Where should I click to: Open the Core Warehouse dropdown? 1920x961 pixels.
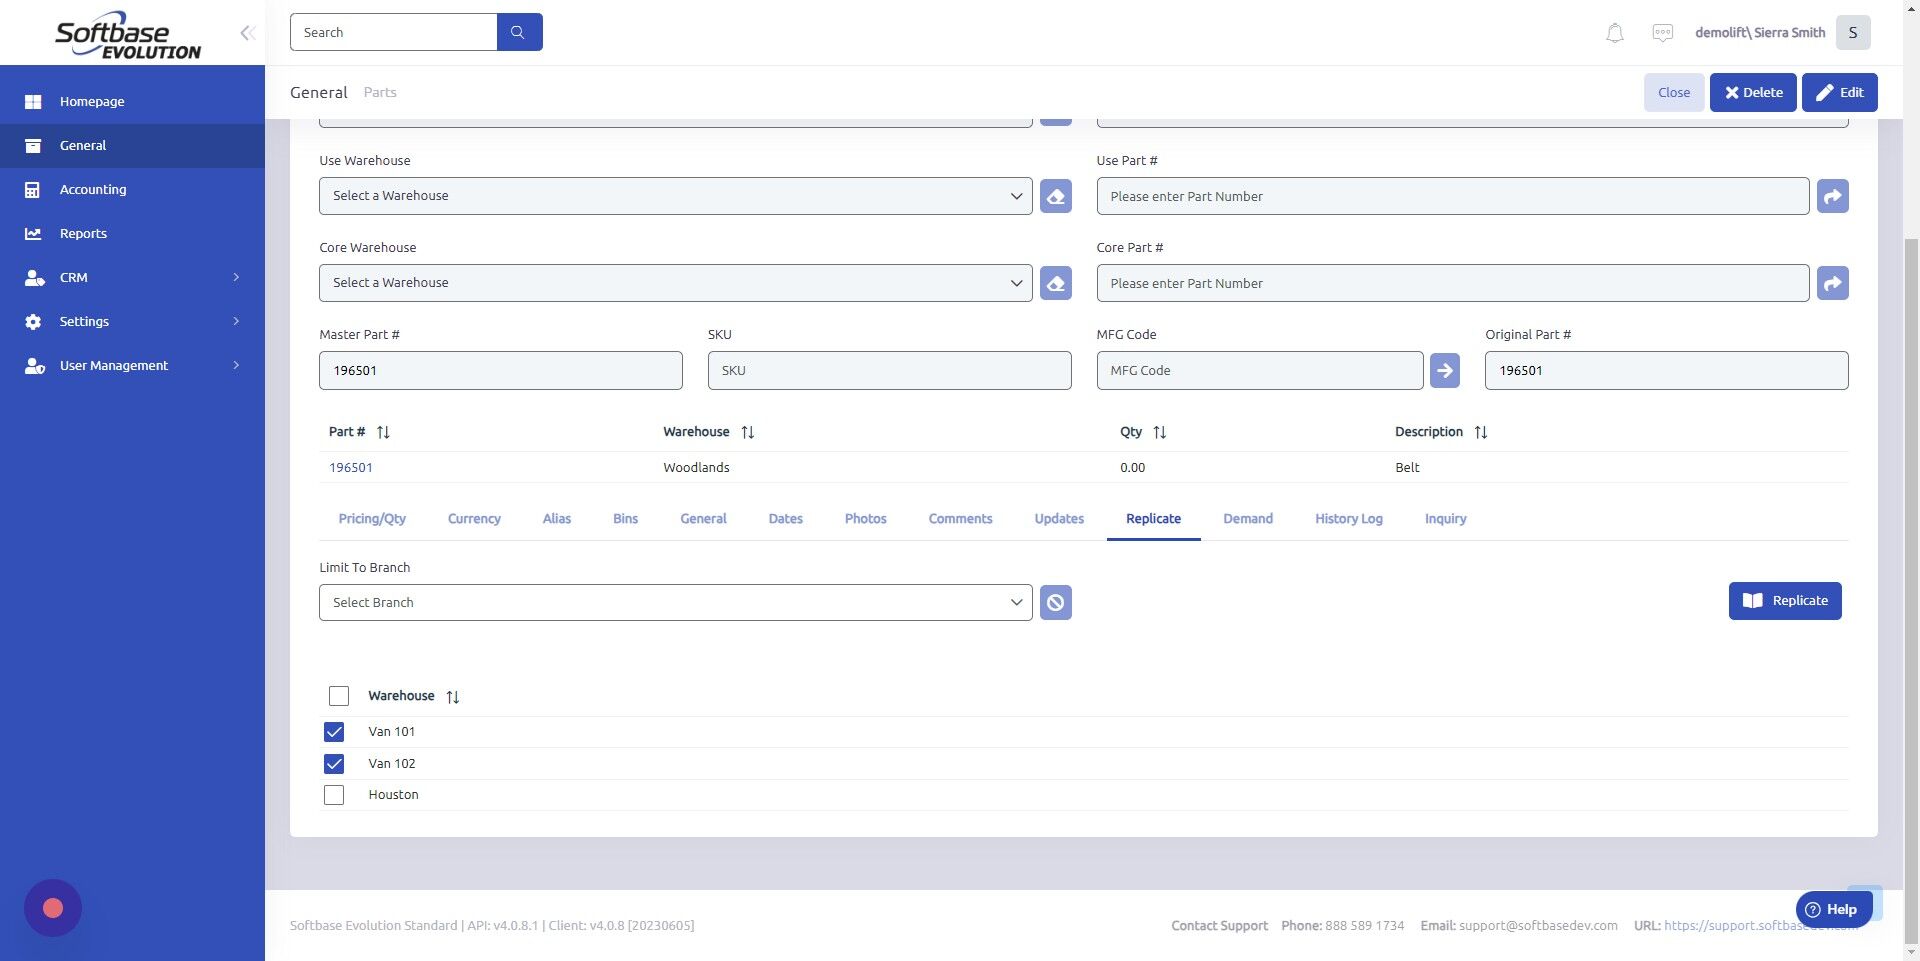coord(675,282)
